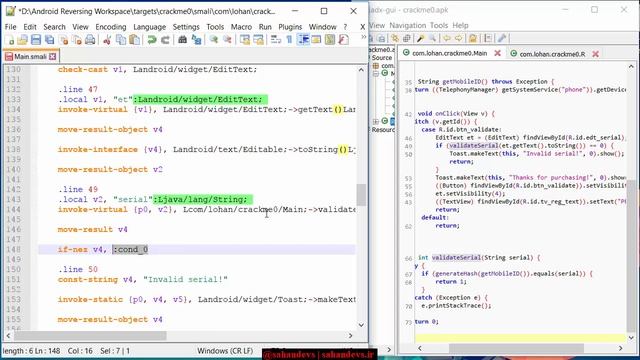Click scroll down arrow in Notepad++ editor
Viewport: 640px width, 360px height.
(361, 325)
